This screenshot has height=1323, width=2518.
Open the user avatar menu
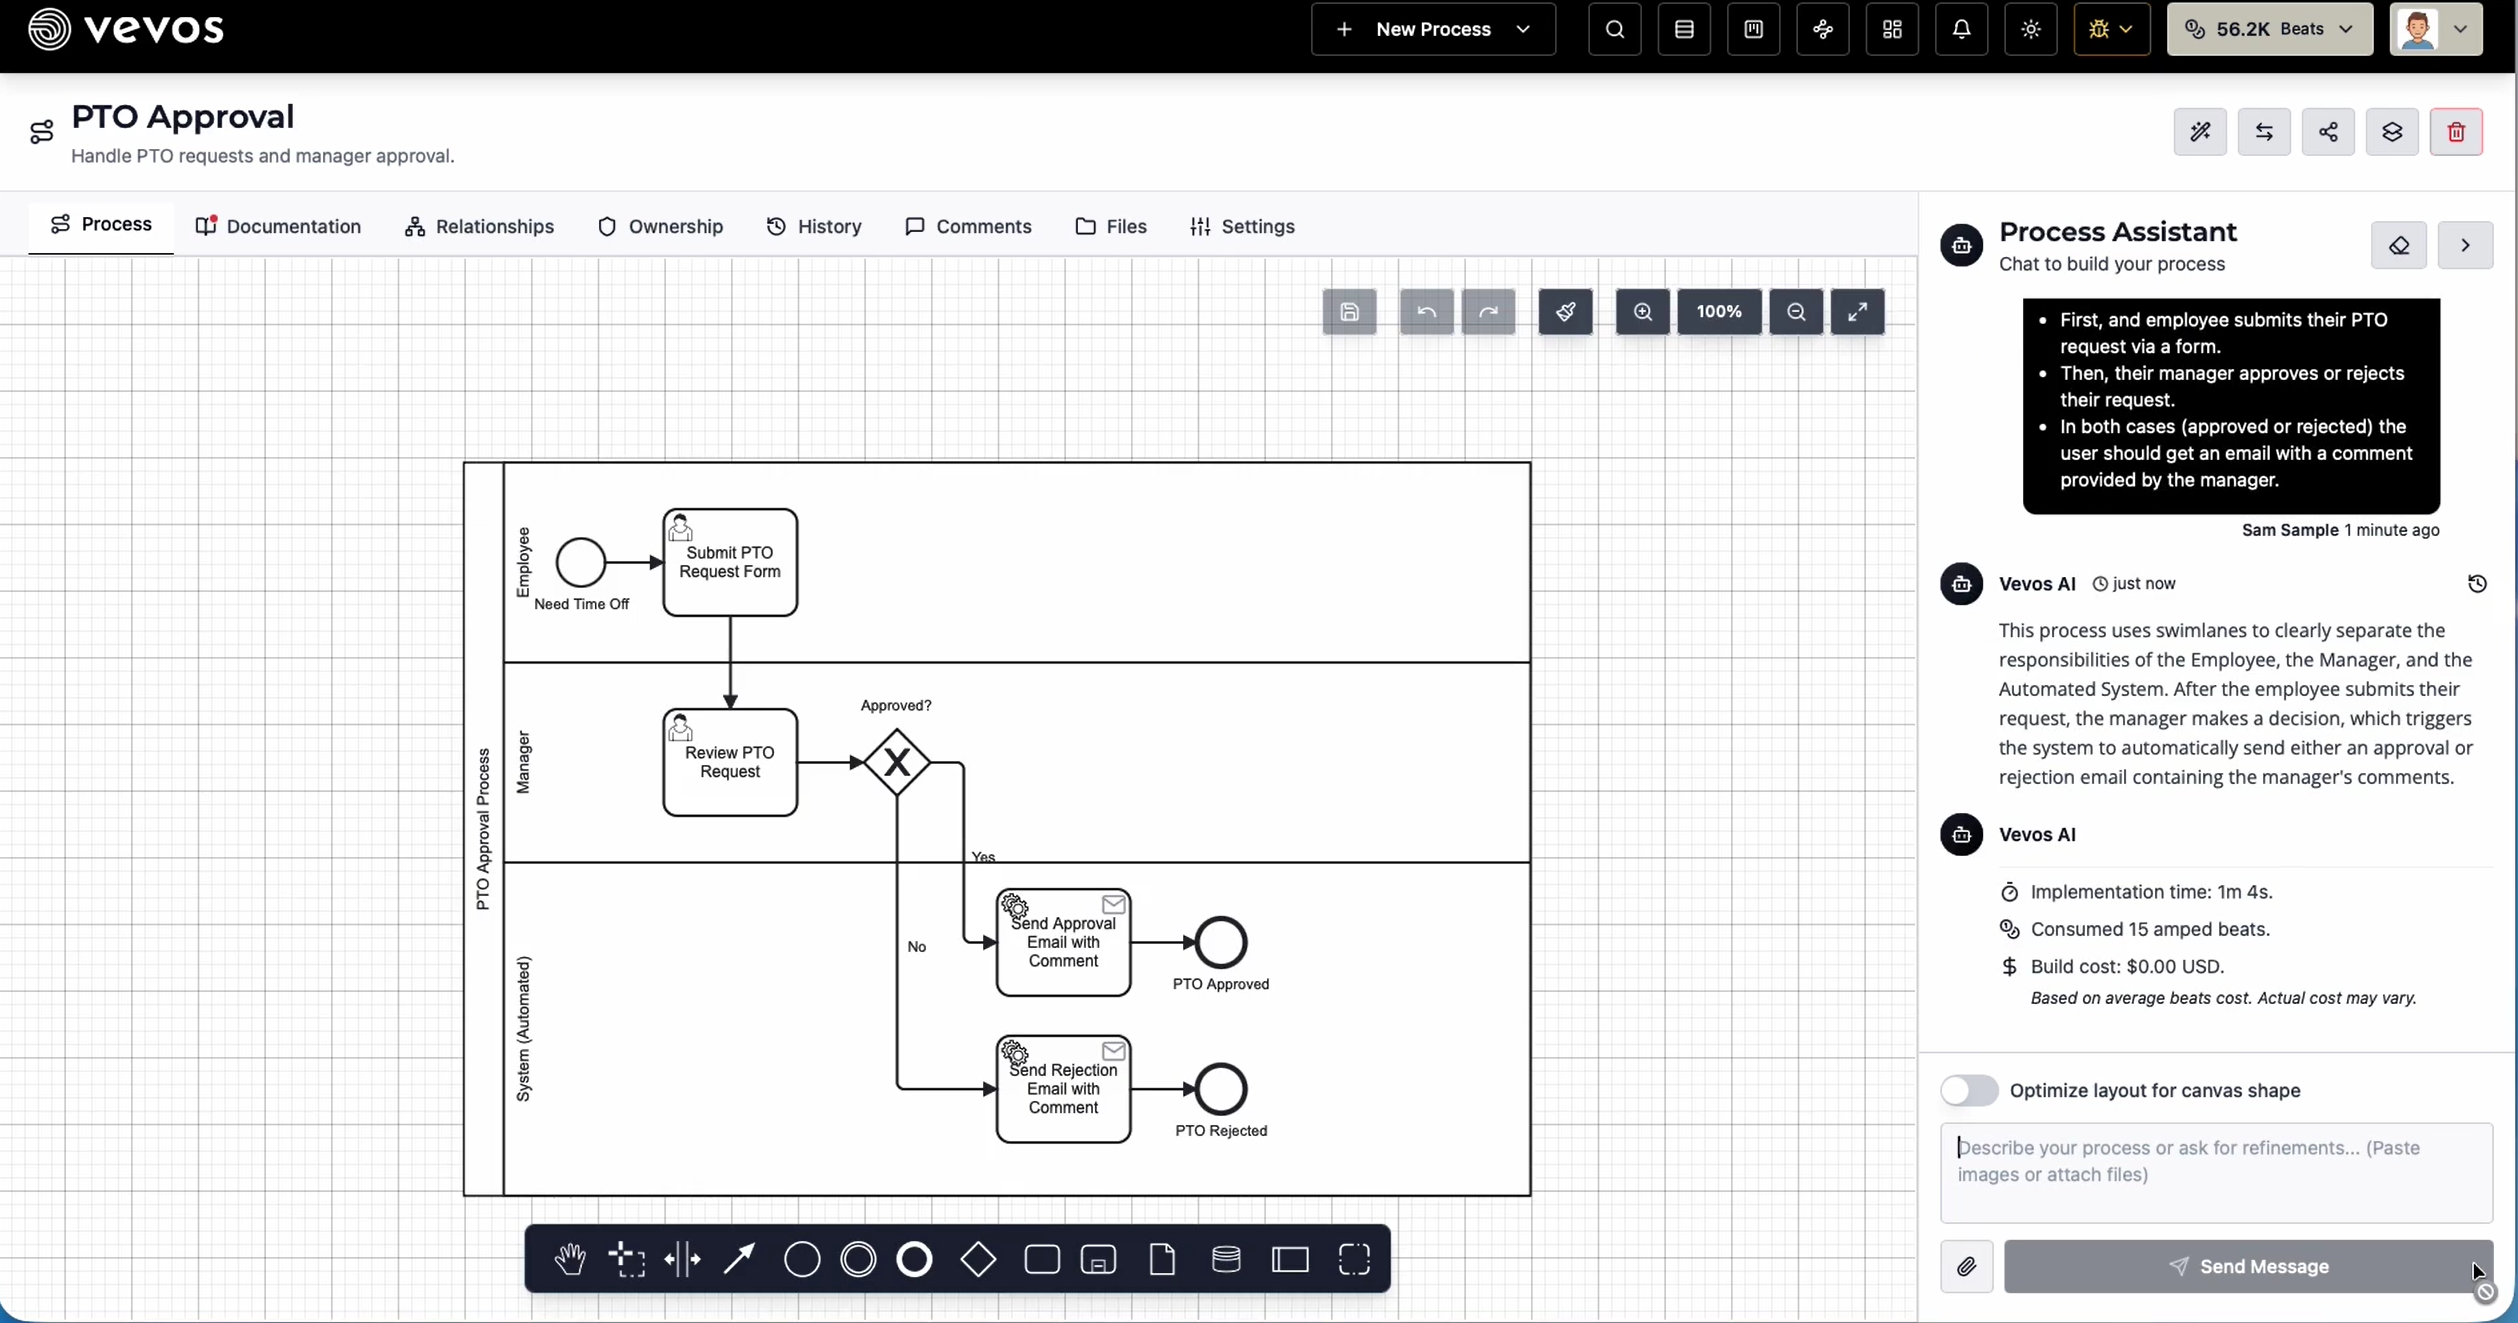(x=2435, y=29)
